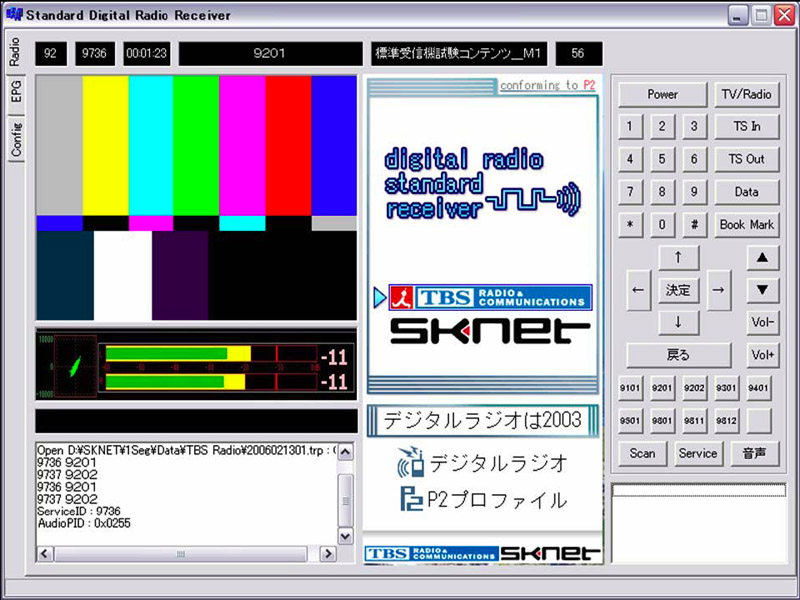800x600 pixels.
Task: Click the log scroll right arrow
Action: [x=328, y=554]
